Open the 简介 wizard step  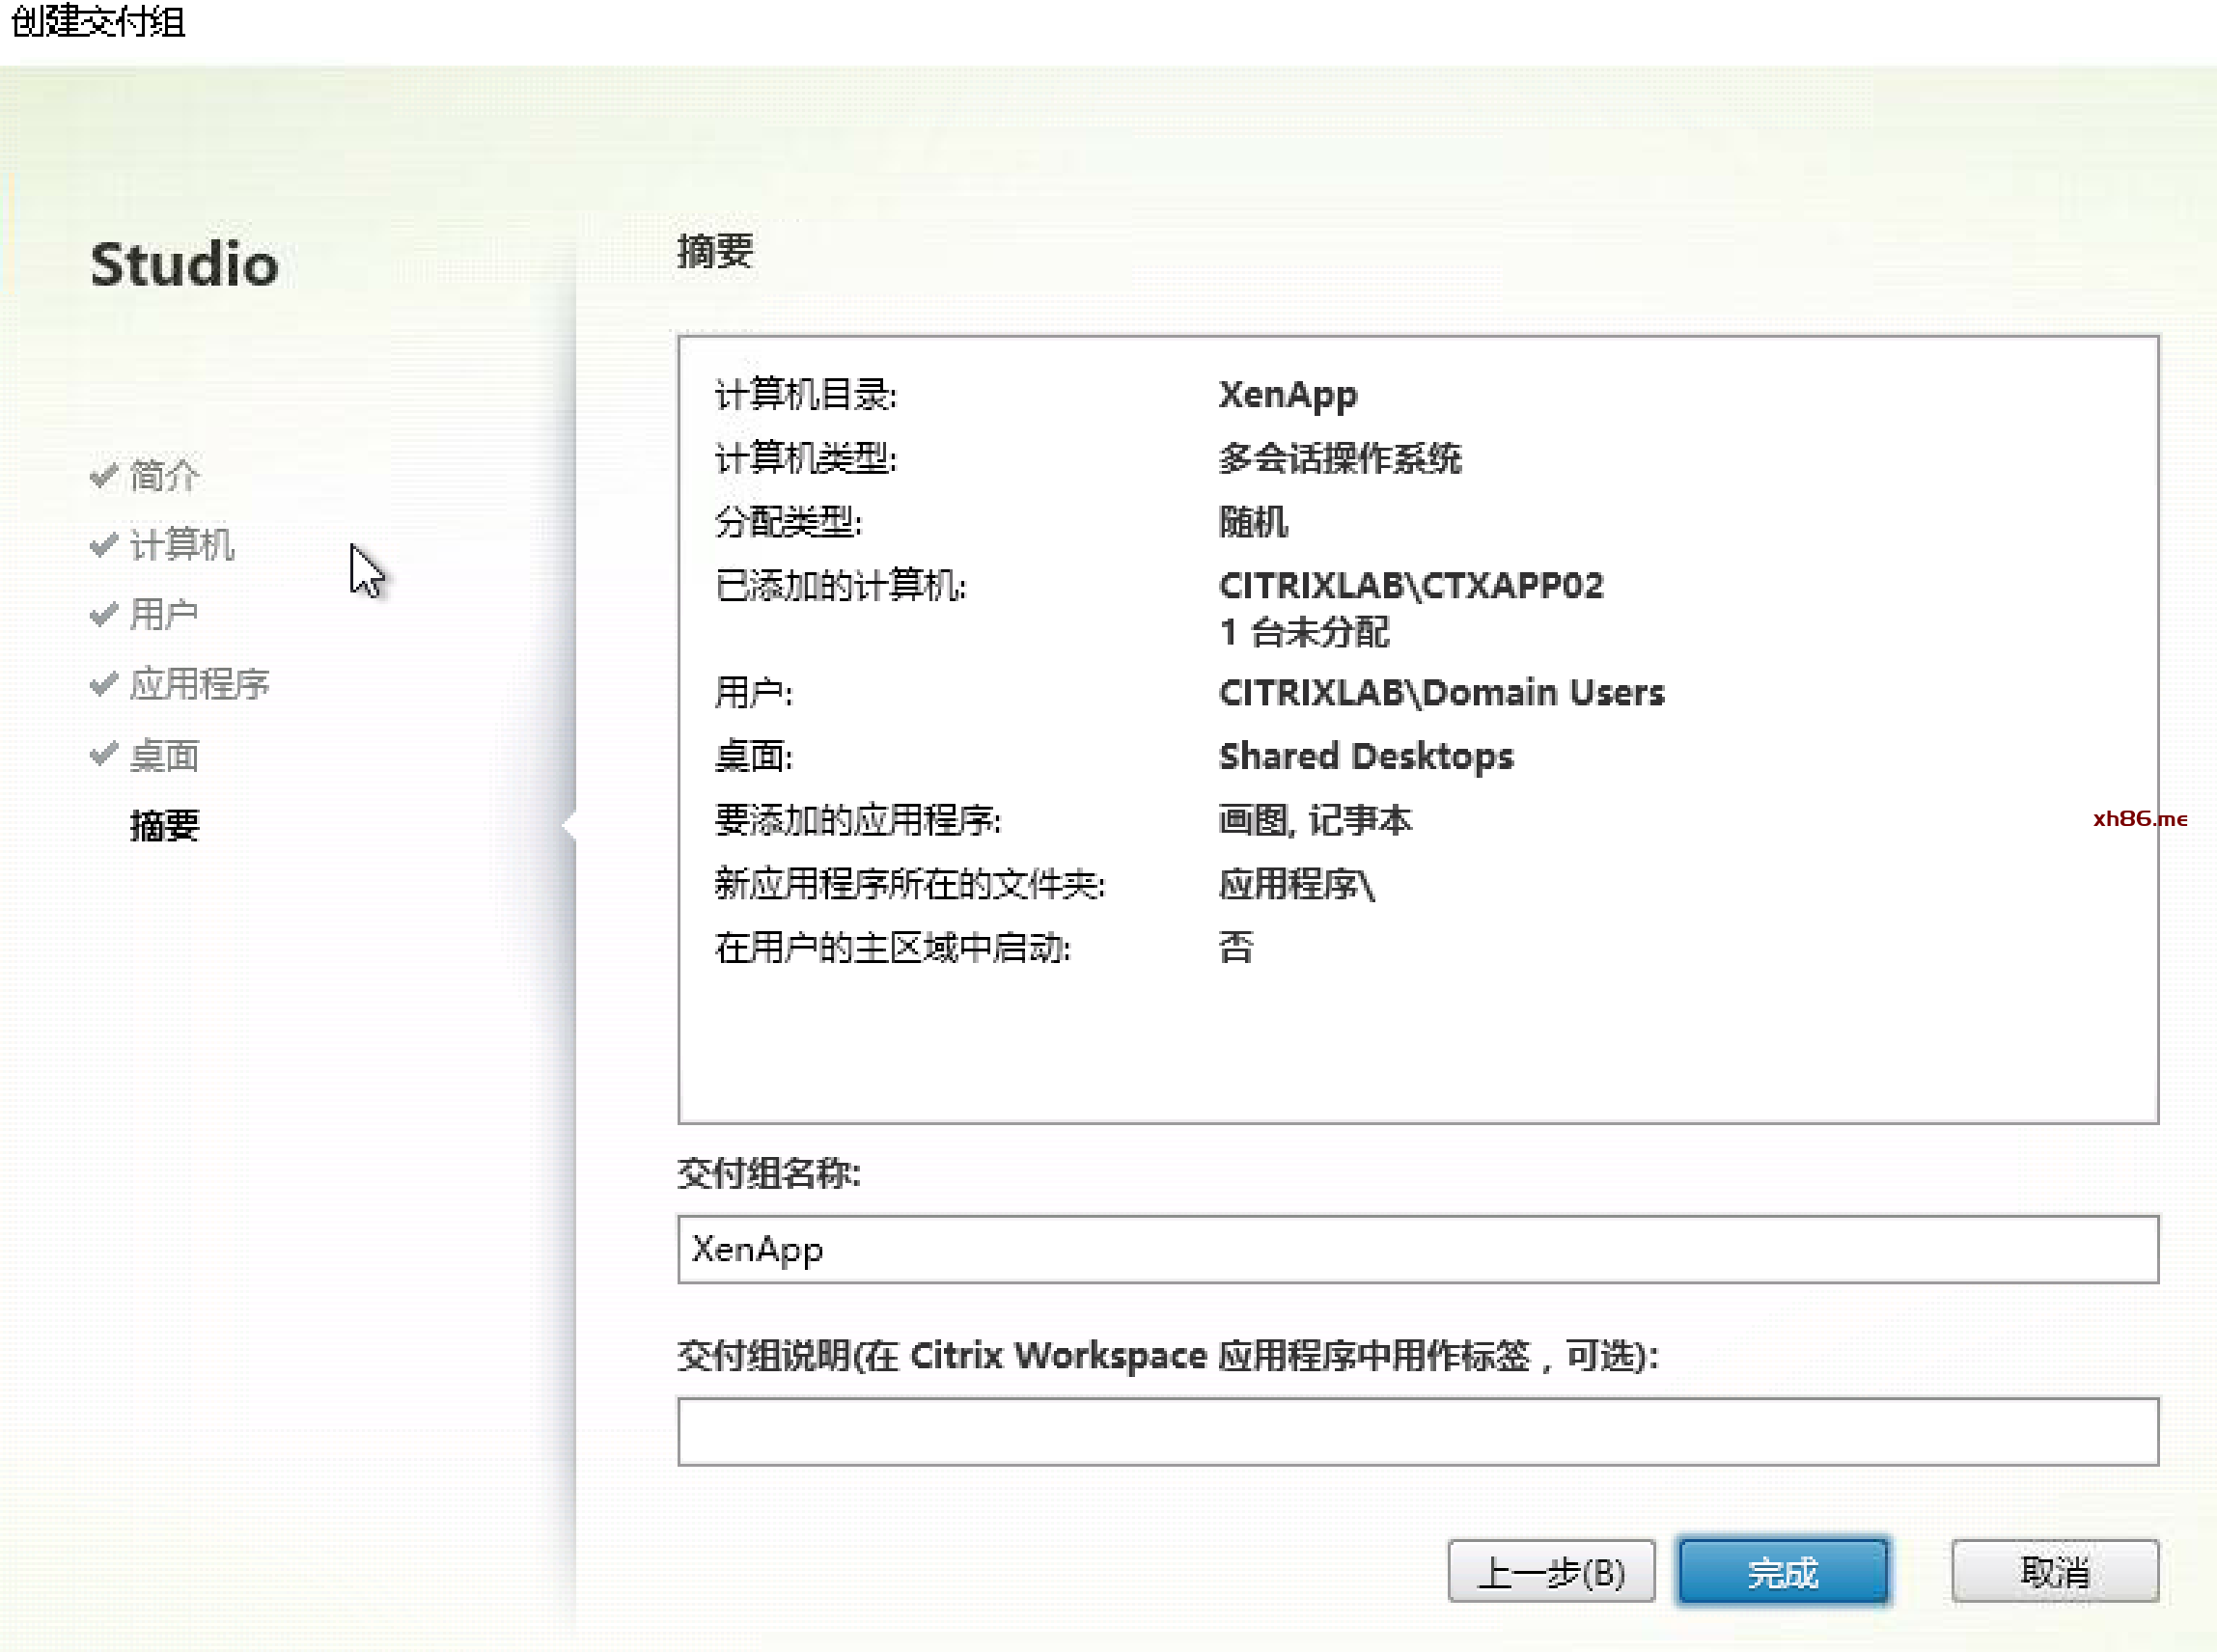[x=165, y=476]
